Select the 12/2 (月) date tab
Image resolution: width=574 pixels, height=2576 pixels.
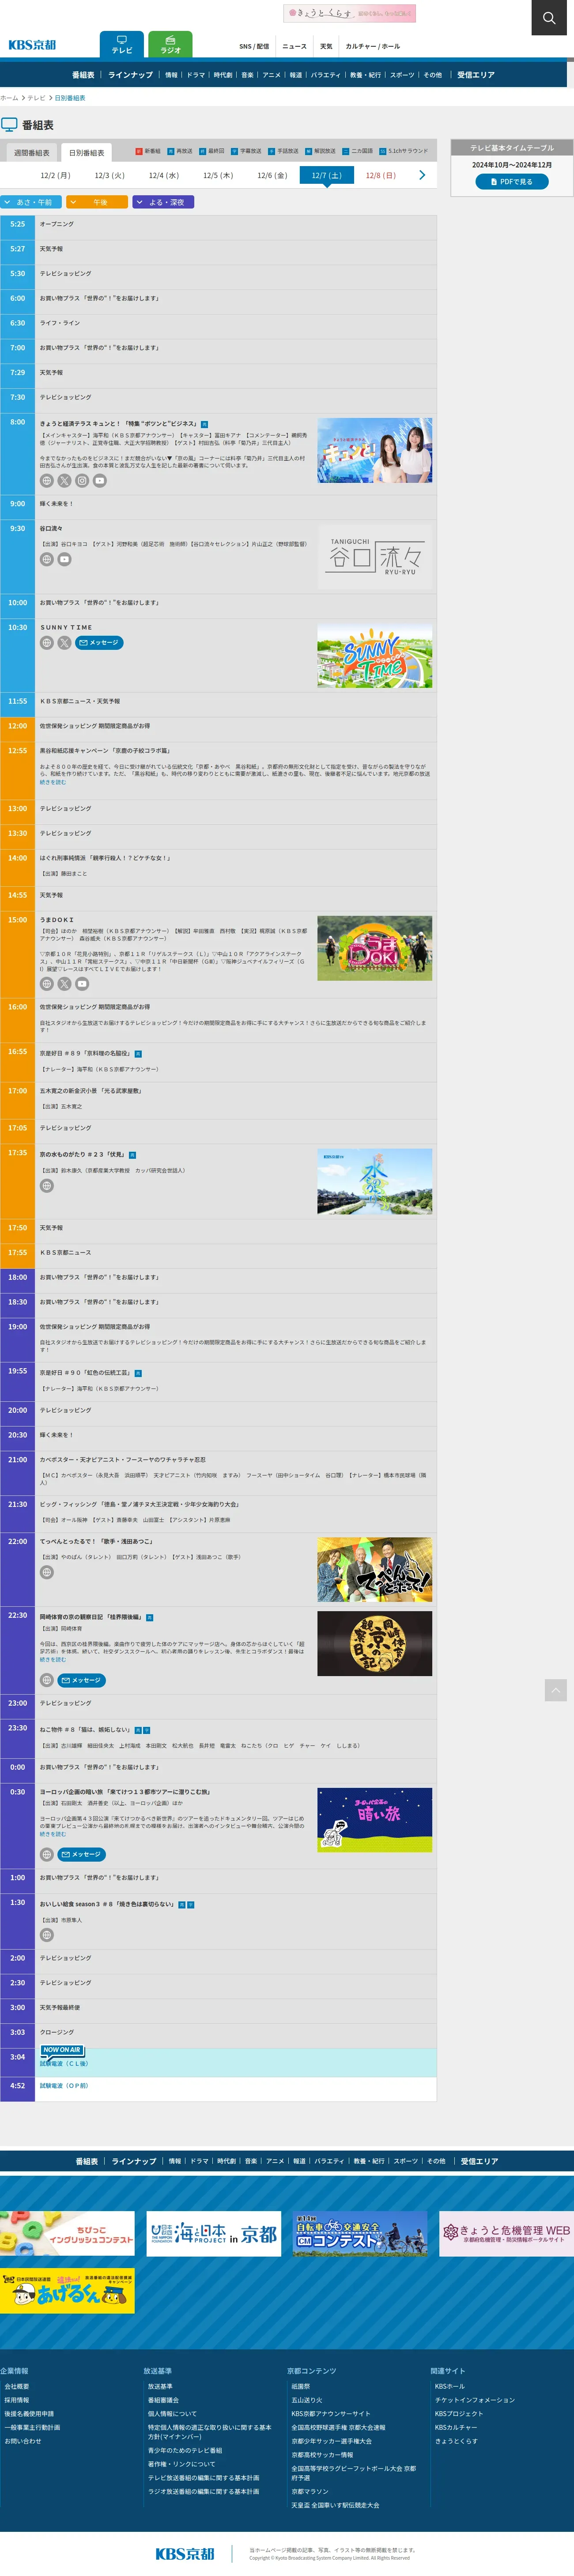click(x=55, y=175)
